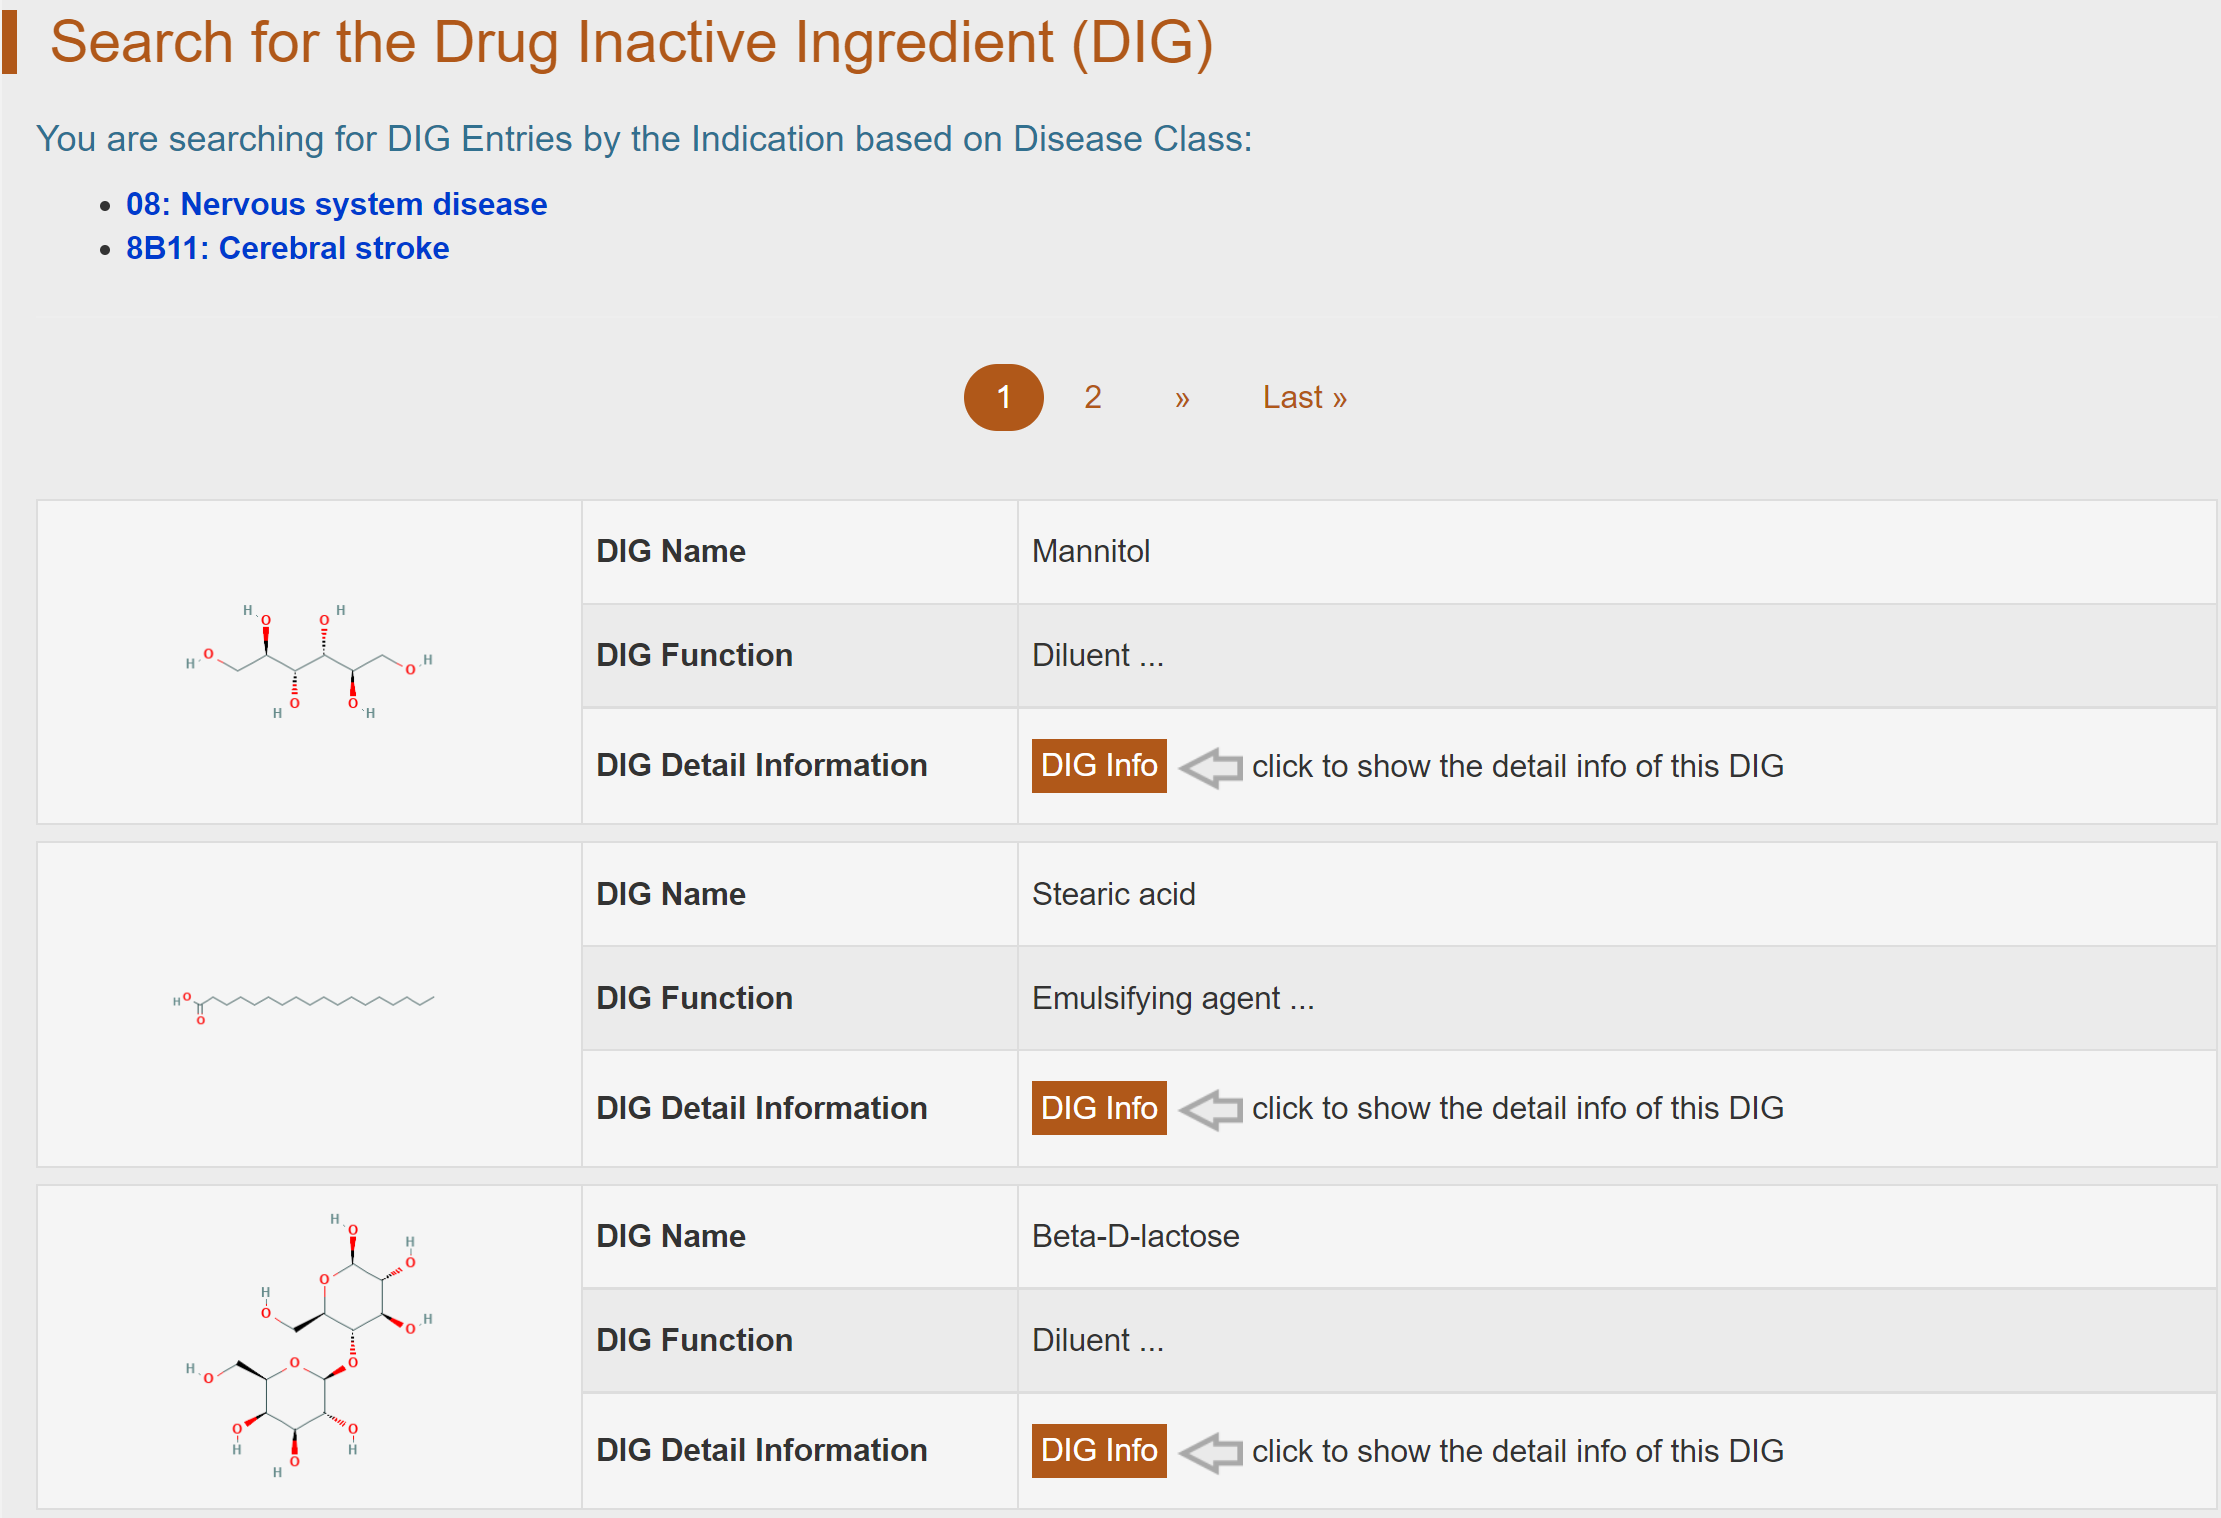Click the Stearic acid structure image
The image size is (2221, 1518).
[x=303, y=1004]
